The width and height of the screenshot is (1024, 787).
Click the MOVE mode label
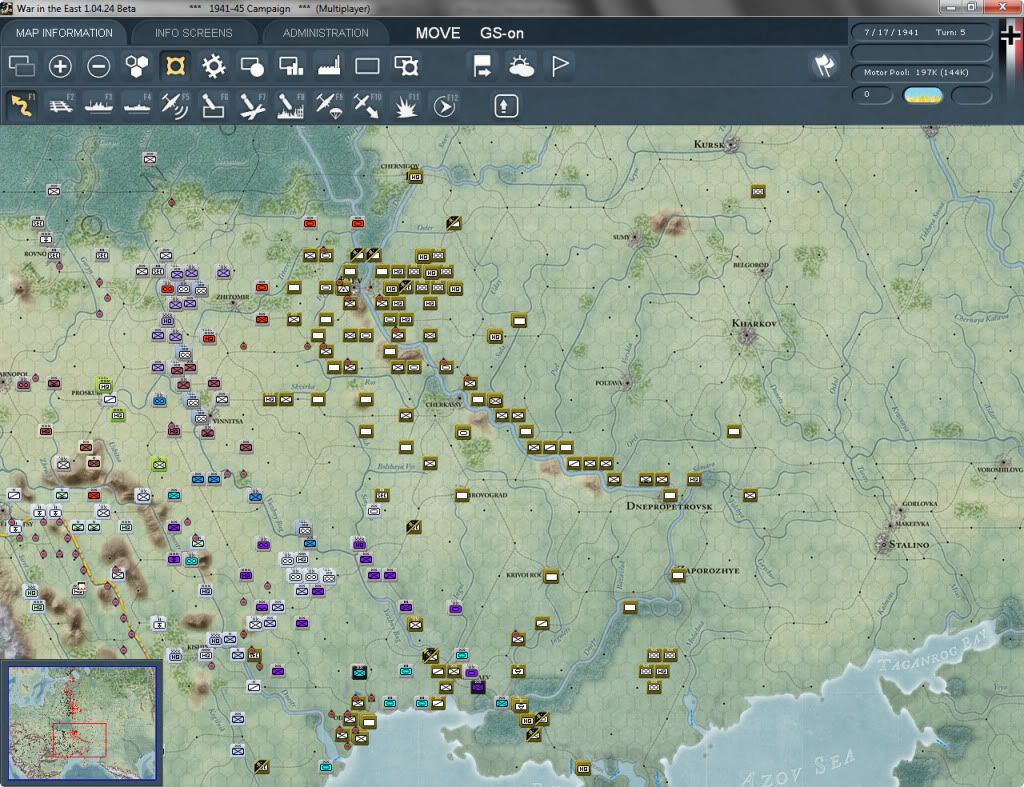[438, 33]
